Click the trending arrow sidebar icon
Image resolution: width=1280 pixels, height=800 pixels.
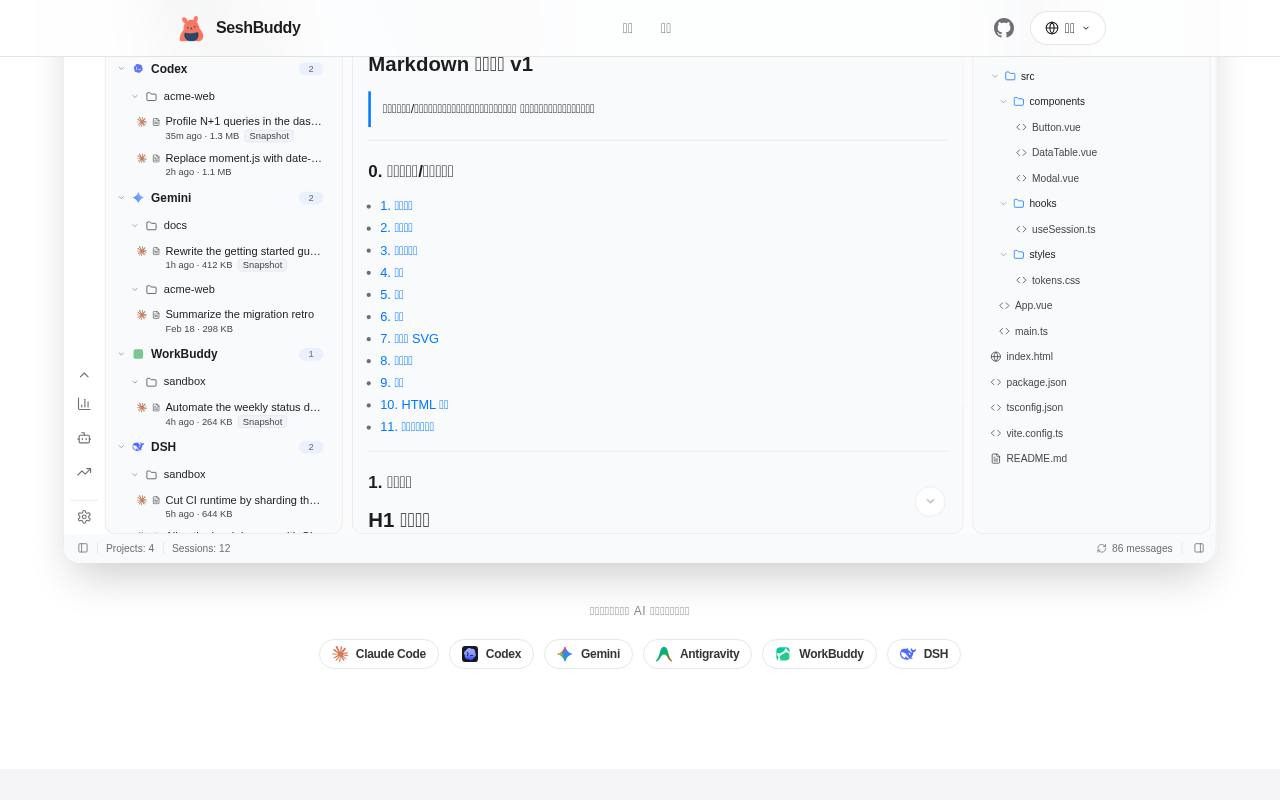point(84,472)
